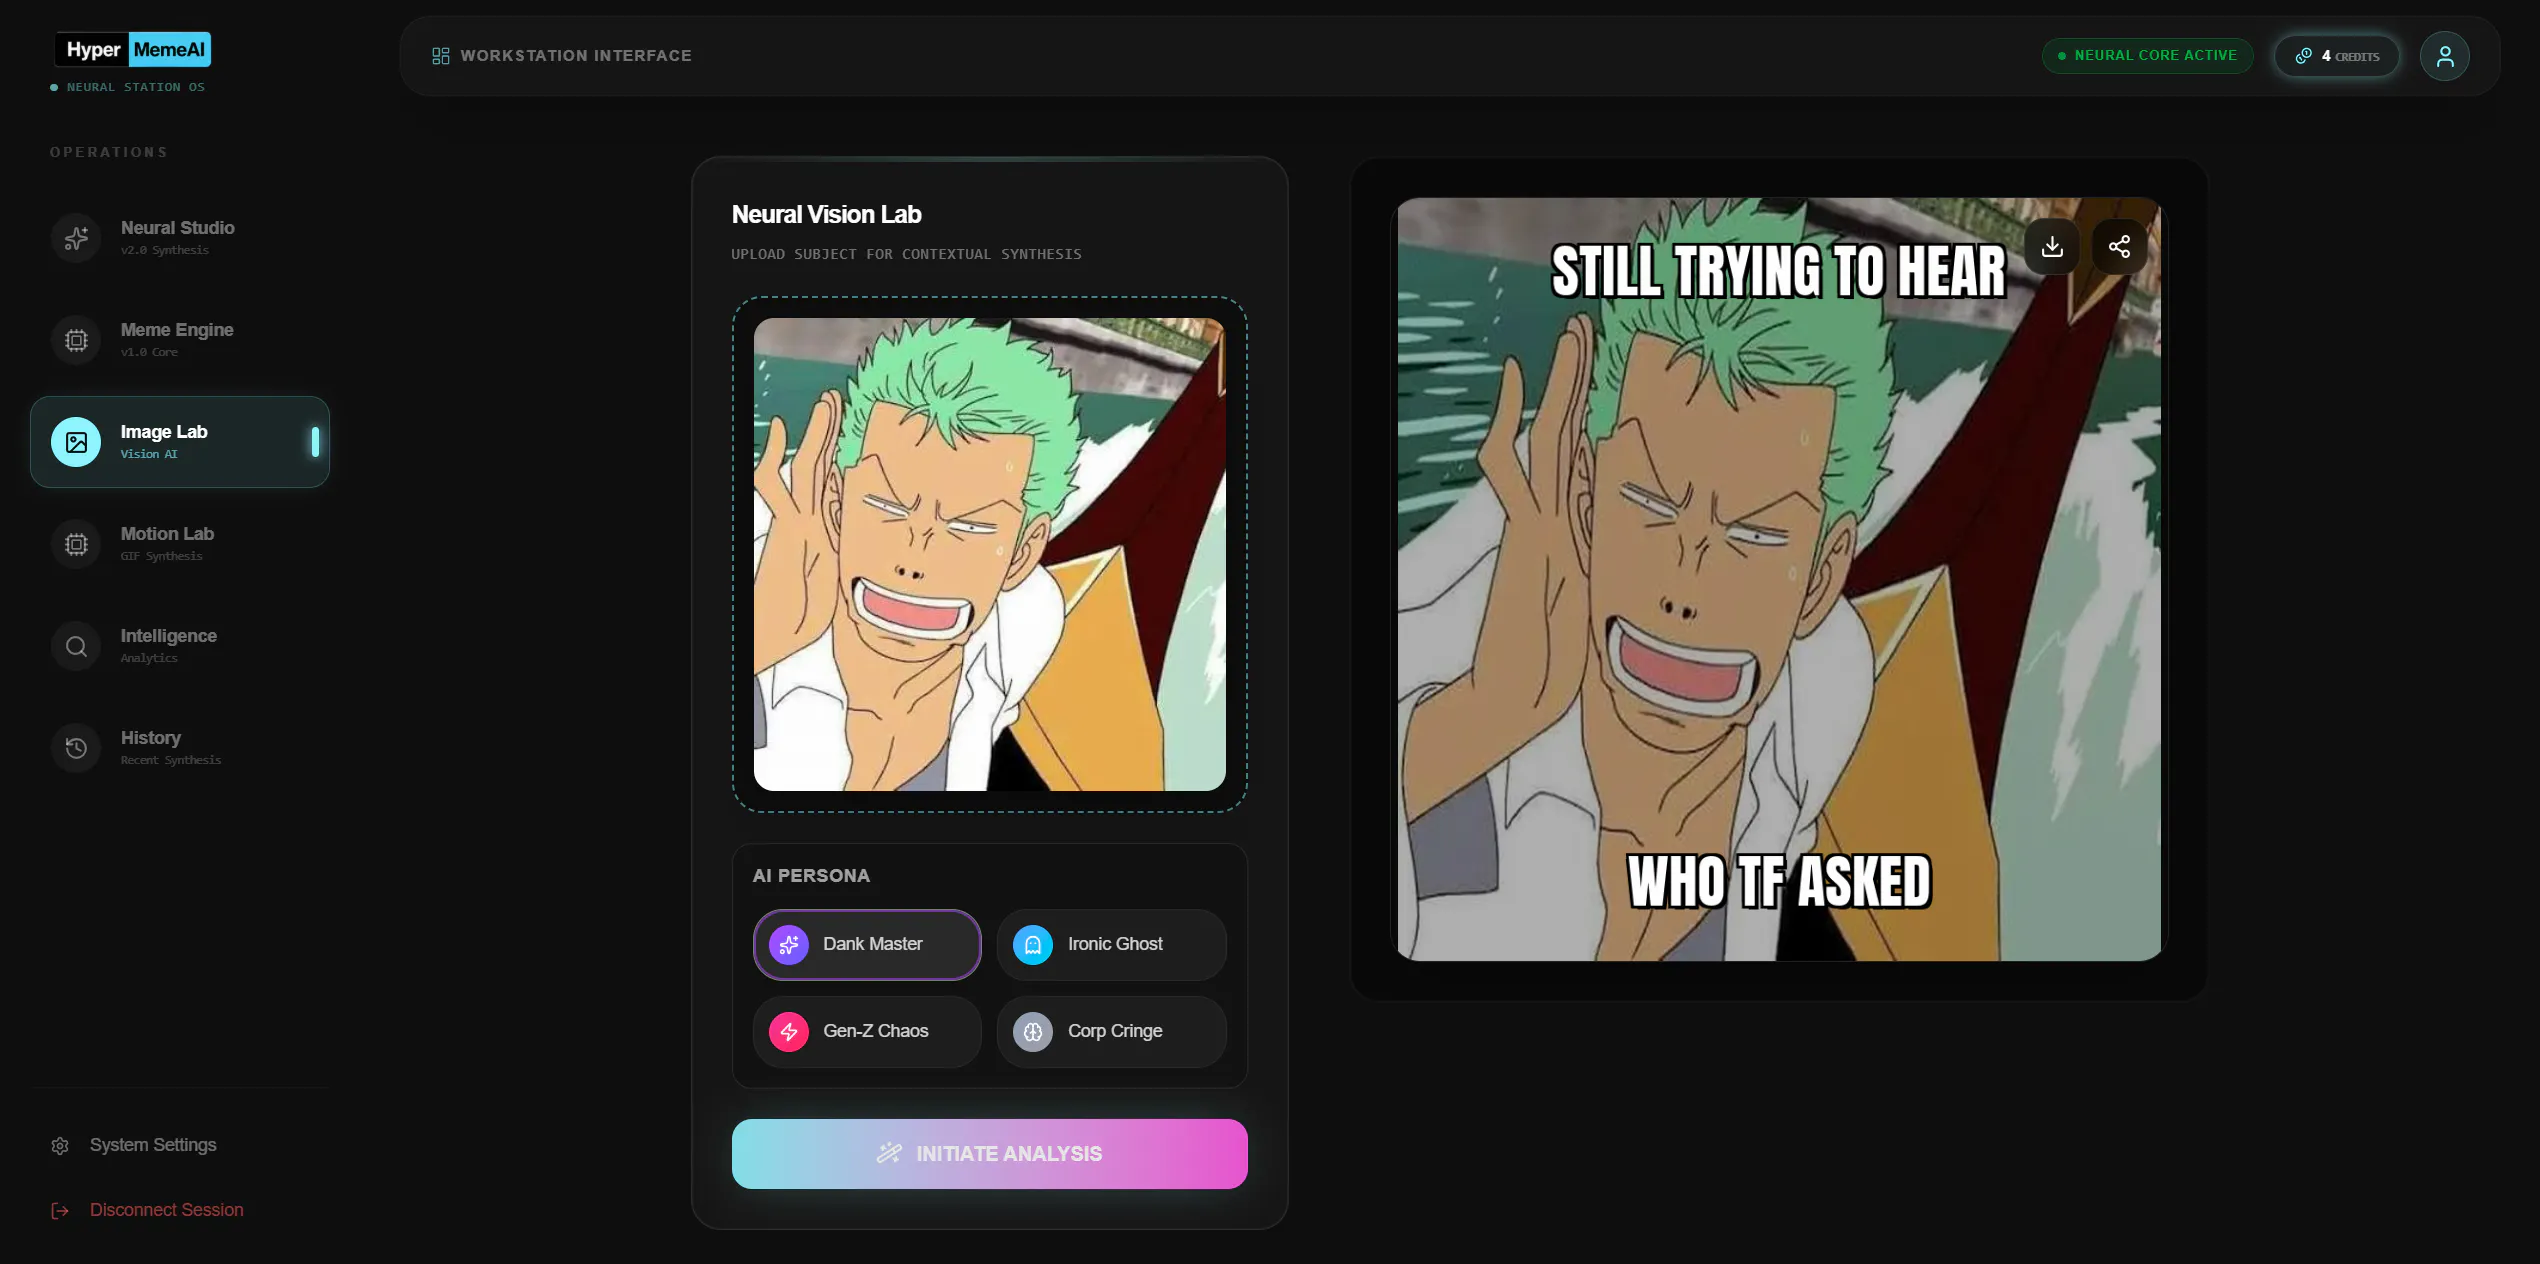Open Motion Lab GIF Synthesis
The width and height of the screenshot is (2540, 1264).
(180, 544)
